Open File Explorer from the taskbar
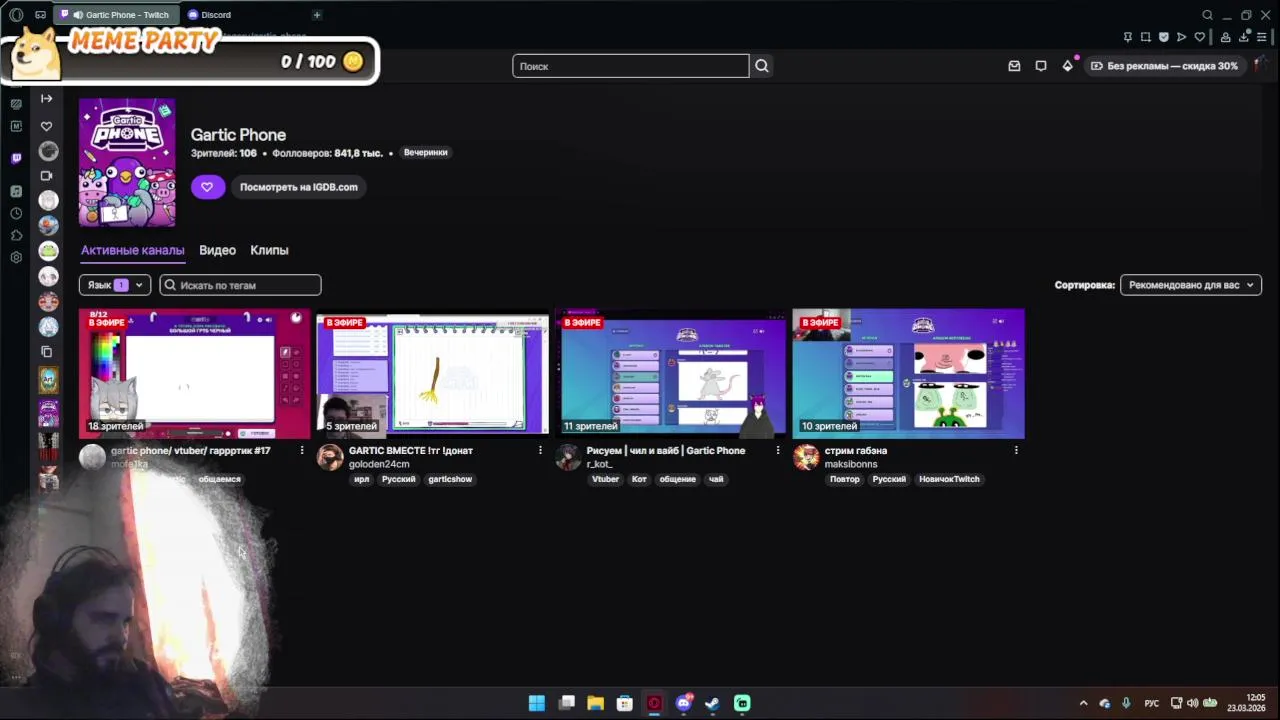 click(595, 703)
